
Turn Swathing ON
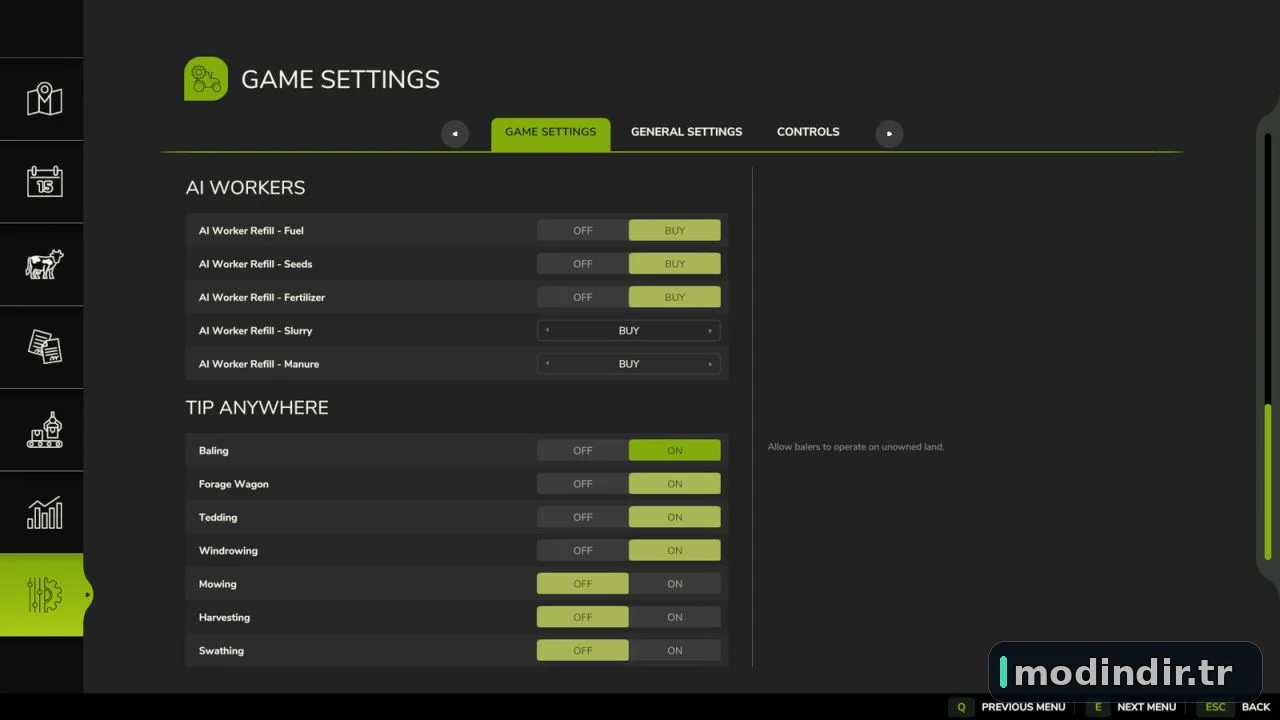(675, 650)
